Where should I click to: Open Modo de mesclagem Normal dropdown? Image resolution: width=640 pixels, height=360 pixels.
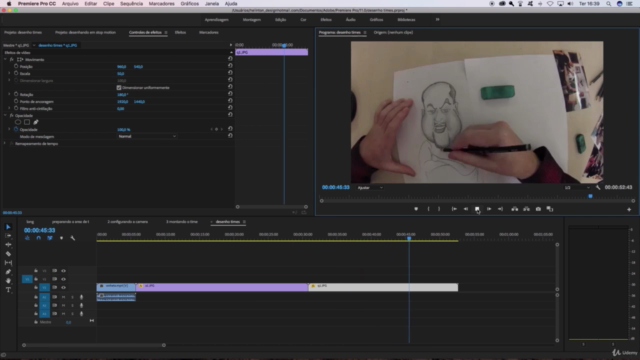point(147,136)
